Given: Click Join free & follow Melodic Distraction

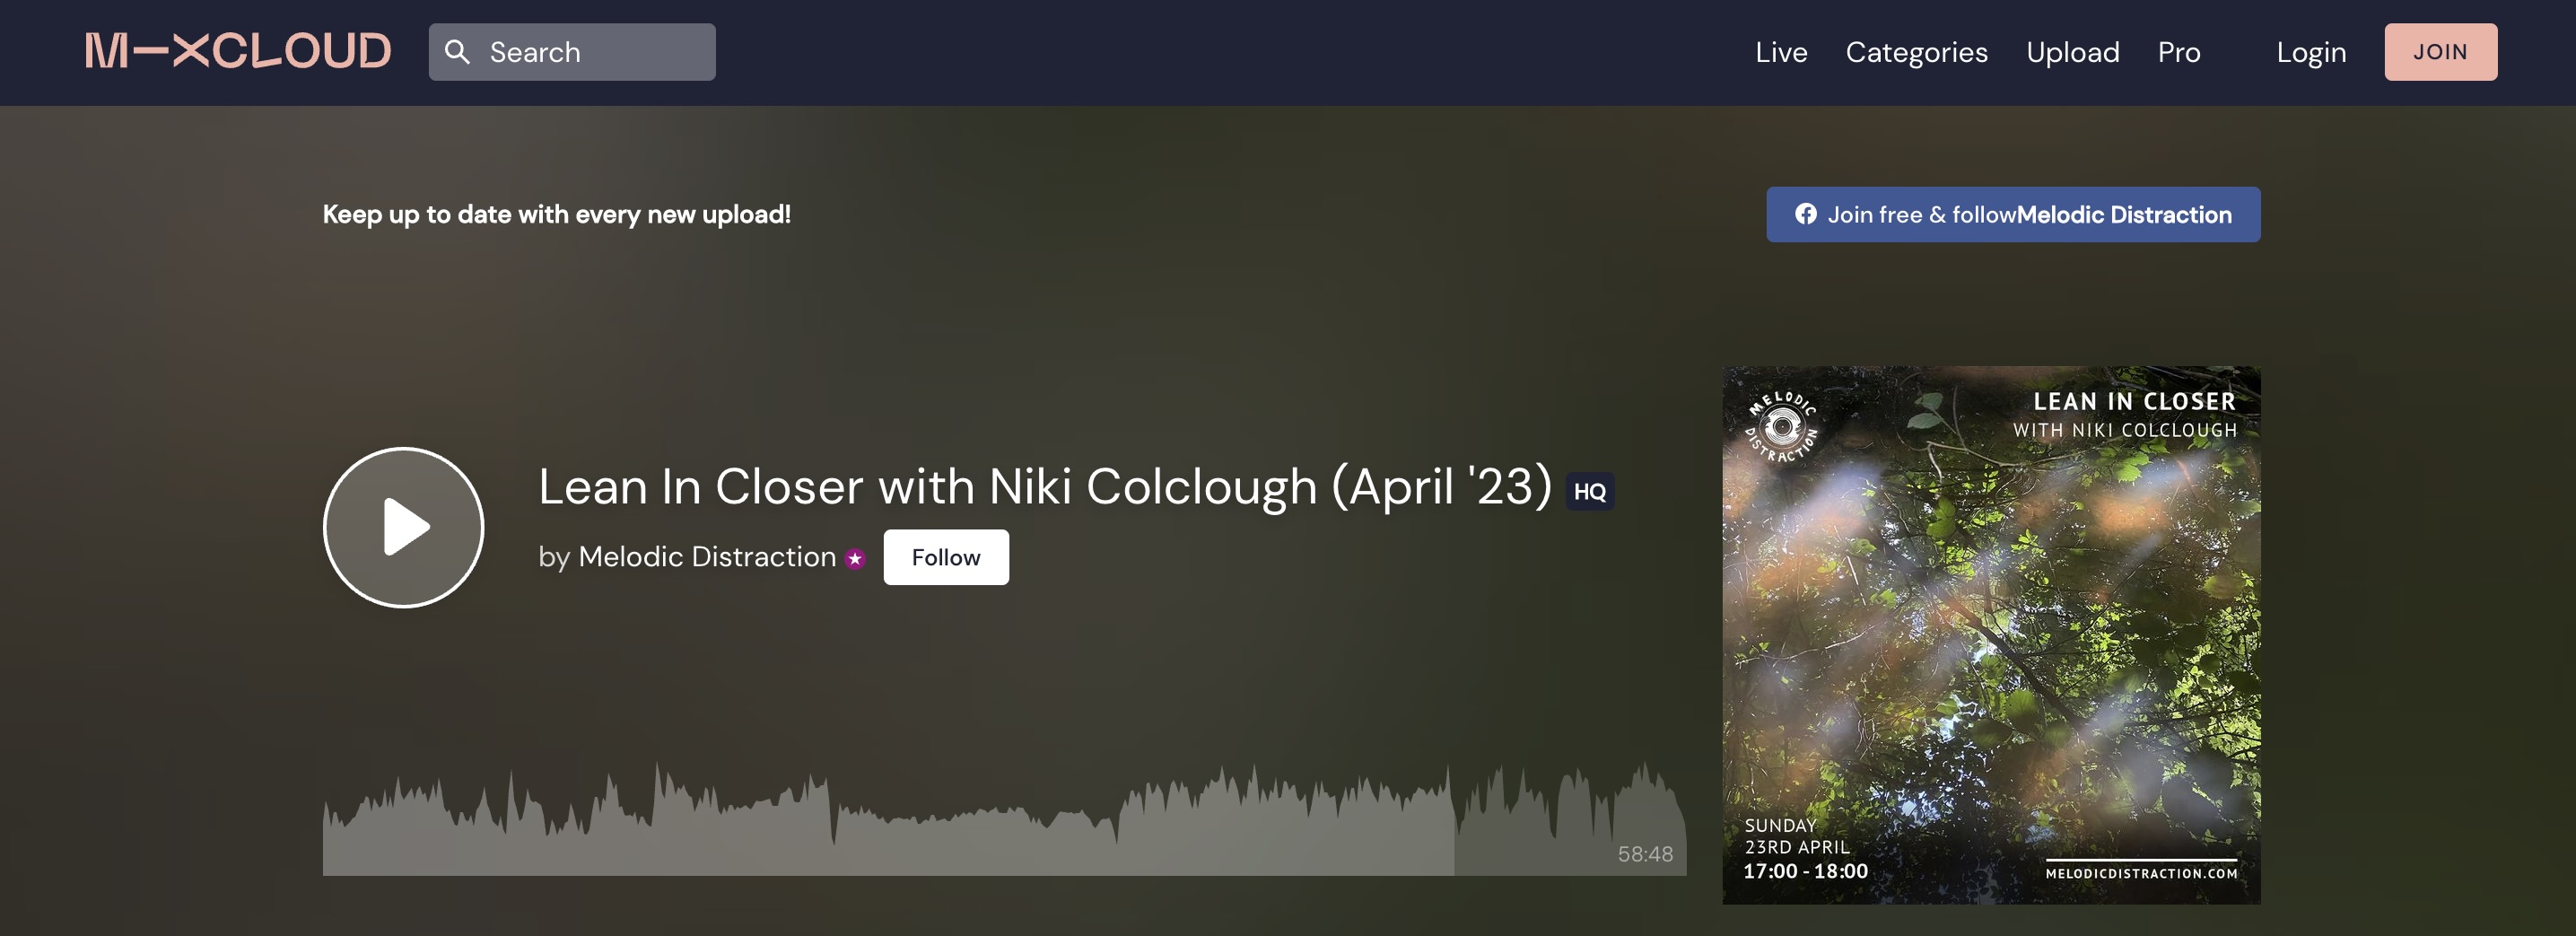Looking at the screenshot, I should [x=2013, y=214].
